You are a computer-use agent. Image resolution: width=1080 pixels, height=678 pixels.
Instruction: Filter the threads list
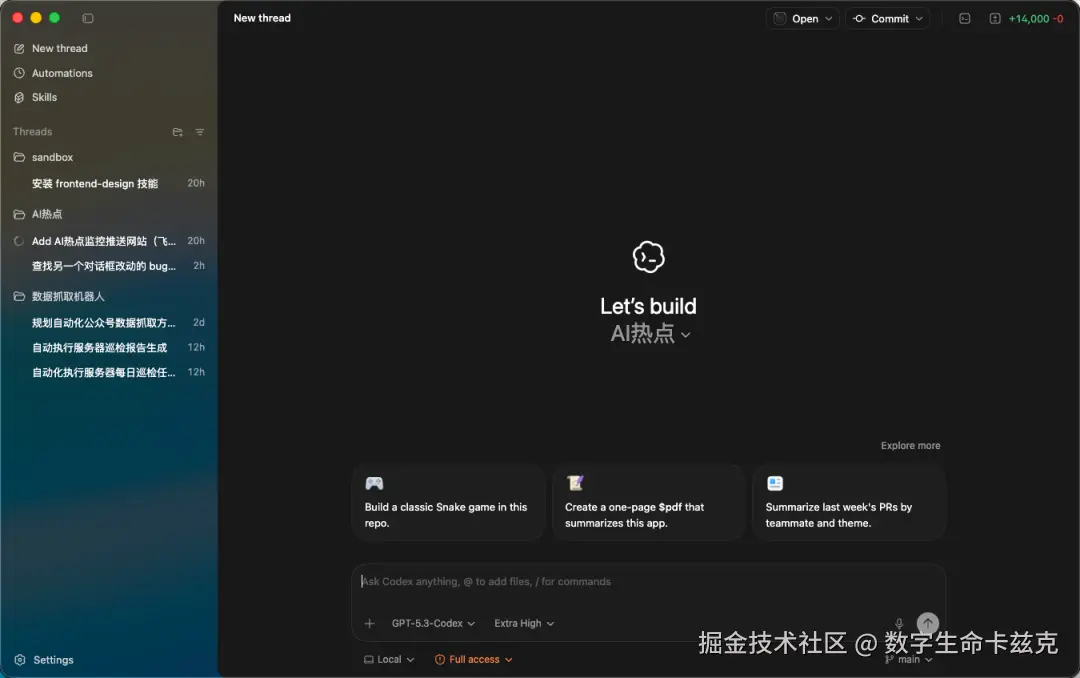tap(199, 131)
